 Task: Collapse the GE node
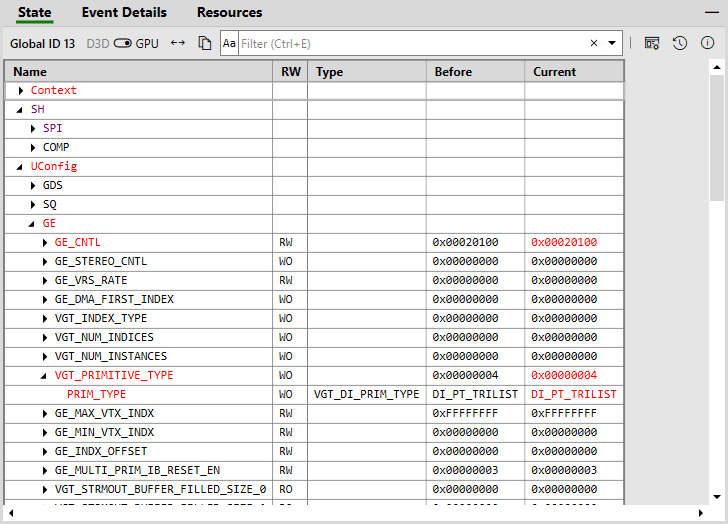pos(32,224)
